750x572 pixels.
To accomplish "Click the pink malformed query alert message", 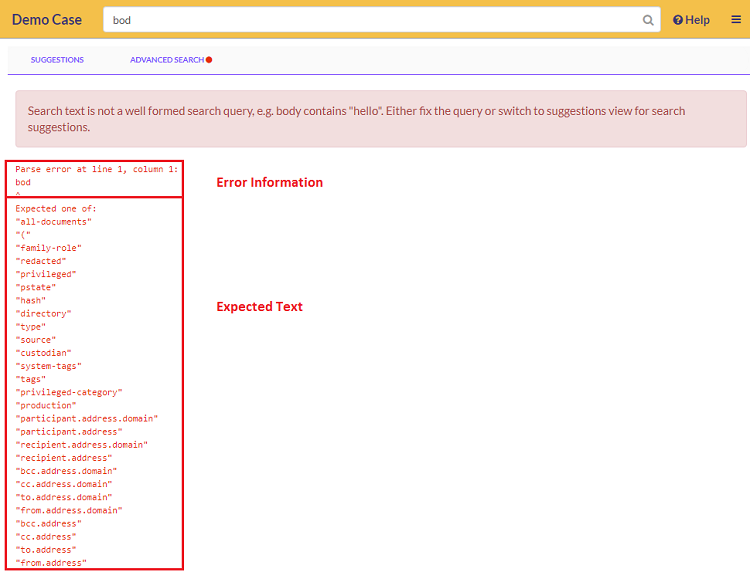I will click(x=380, y=119).
